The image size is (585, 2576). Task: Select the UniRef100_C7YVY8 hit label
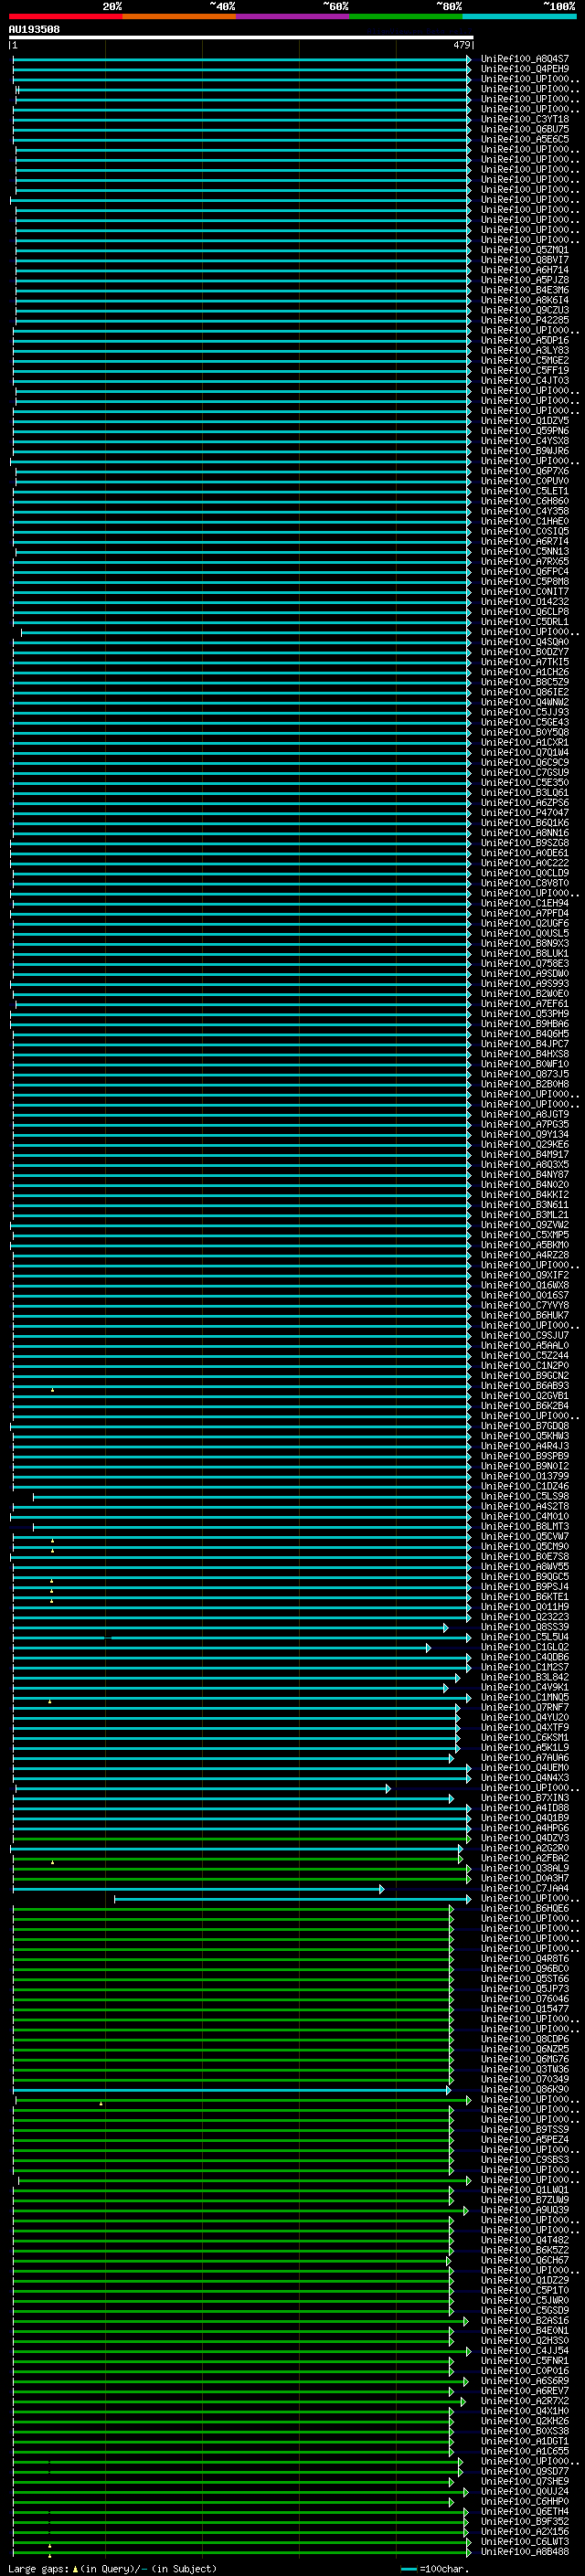[x=525, y=1305]
